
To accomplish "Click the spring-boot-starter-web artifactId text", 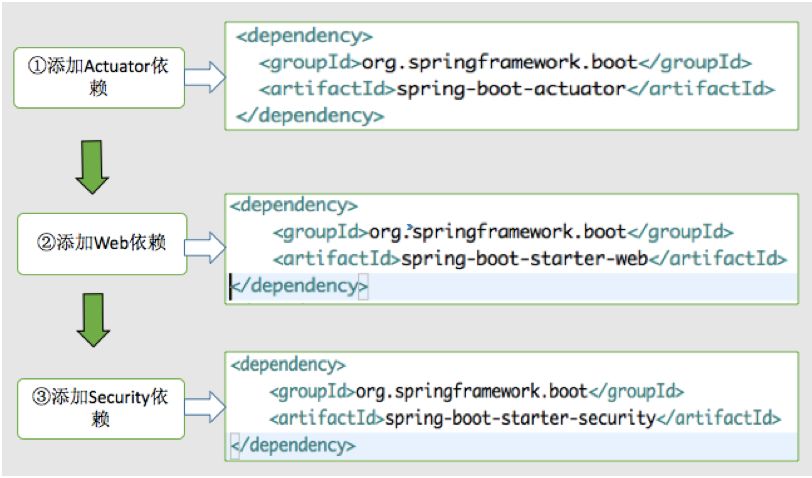I will click(525, 258).
